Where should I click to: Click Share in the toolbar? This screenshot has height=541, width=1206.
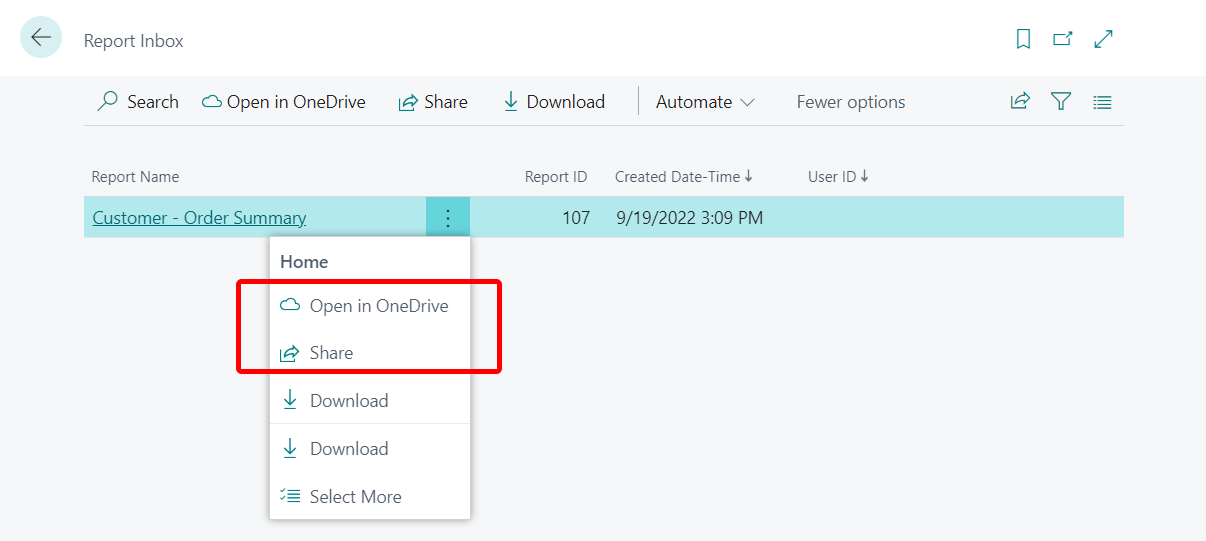click(433, 102)
